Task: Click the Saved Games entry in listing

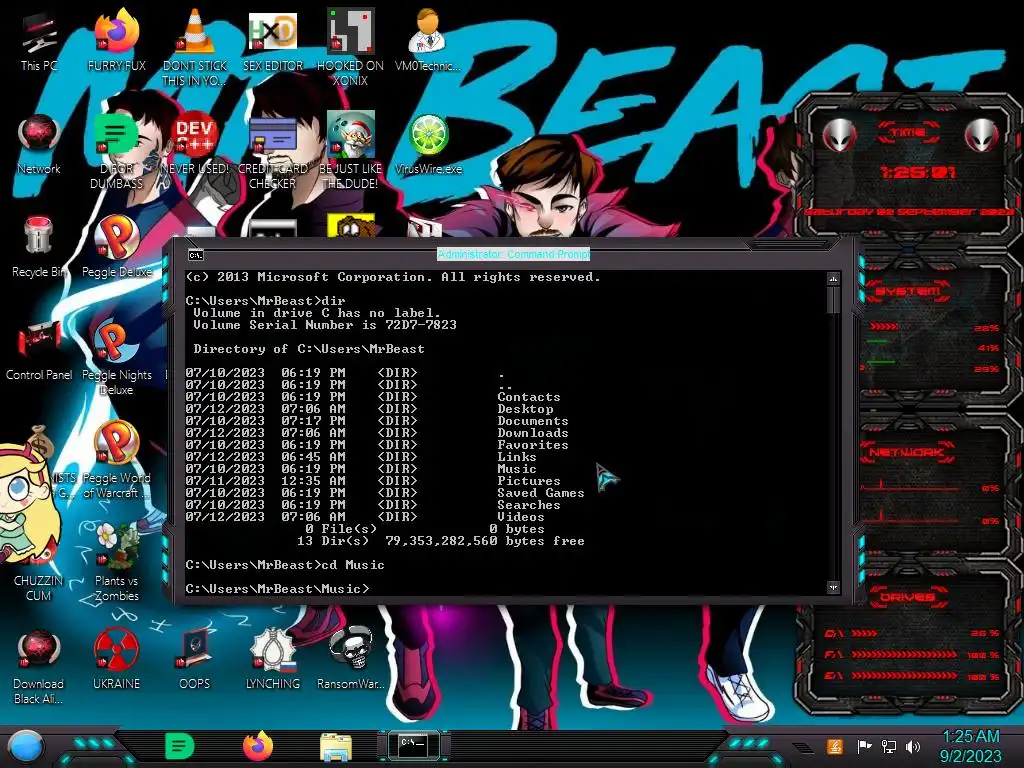Action: (x=541, y=493)
